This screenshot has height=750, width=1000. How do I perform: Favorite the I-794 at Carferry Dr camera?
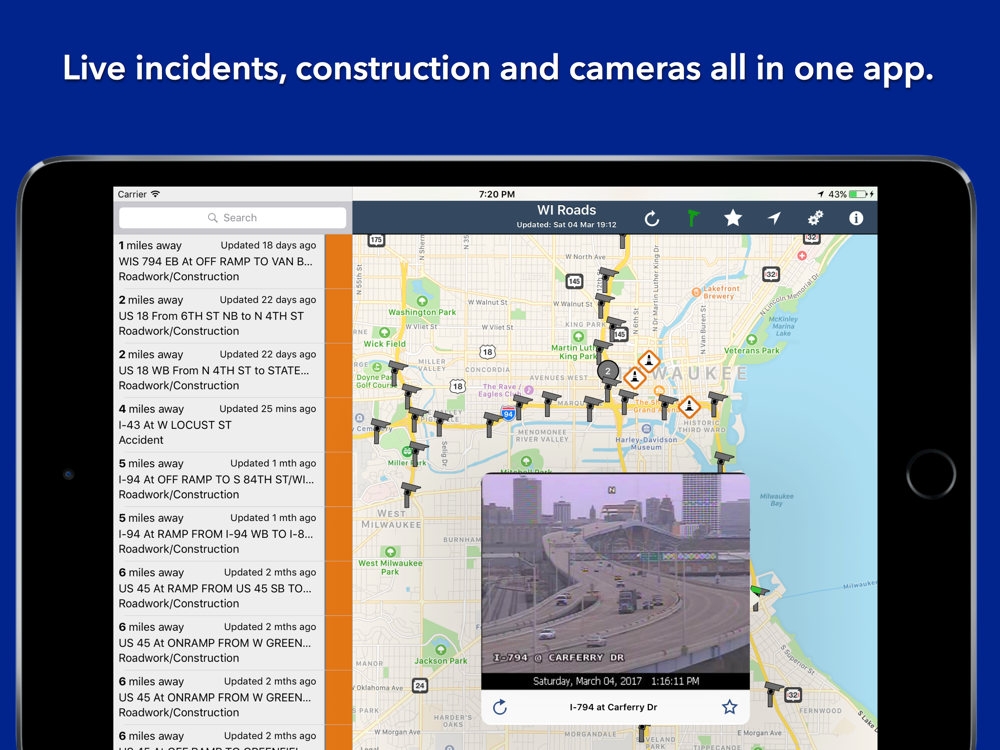pyautogui.click(x=730, y=707)
